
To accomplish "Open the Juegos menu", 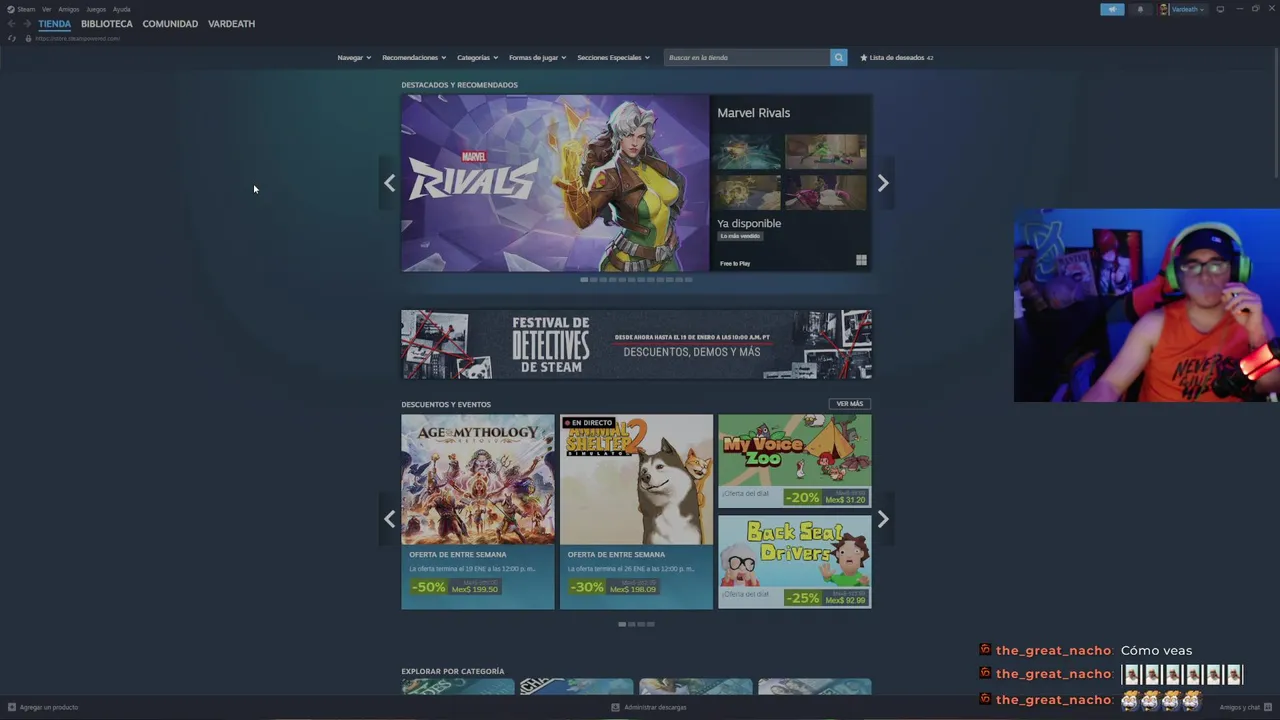I will click(x=96, y=9).
